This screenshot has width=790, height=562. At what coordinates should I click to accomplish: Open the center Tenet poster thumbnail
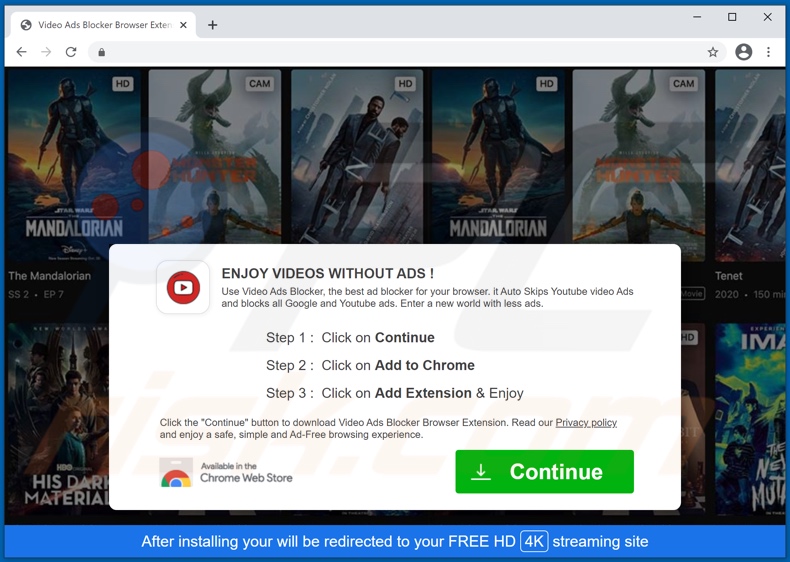tap(357, 156)
